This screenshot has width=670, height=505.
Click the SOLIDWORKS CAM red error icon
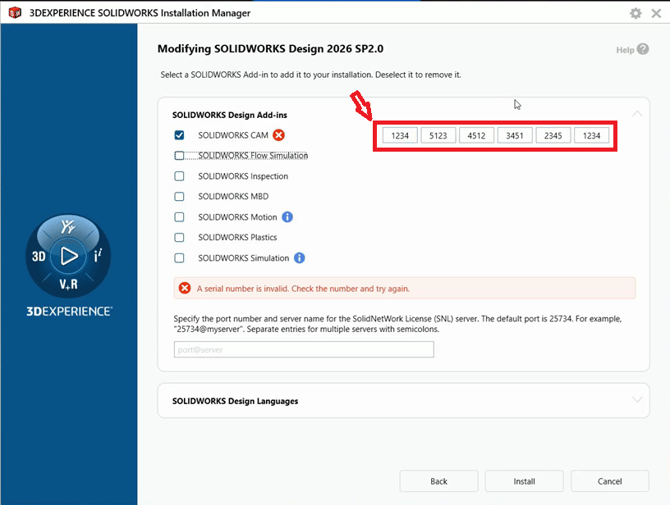(279, 135)
